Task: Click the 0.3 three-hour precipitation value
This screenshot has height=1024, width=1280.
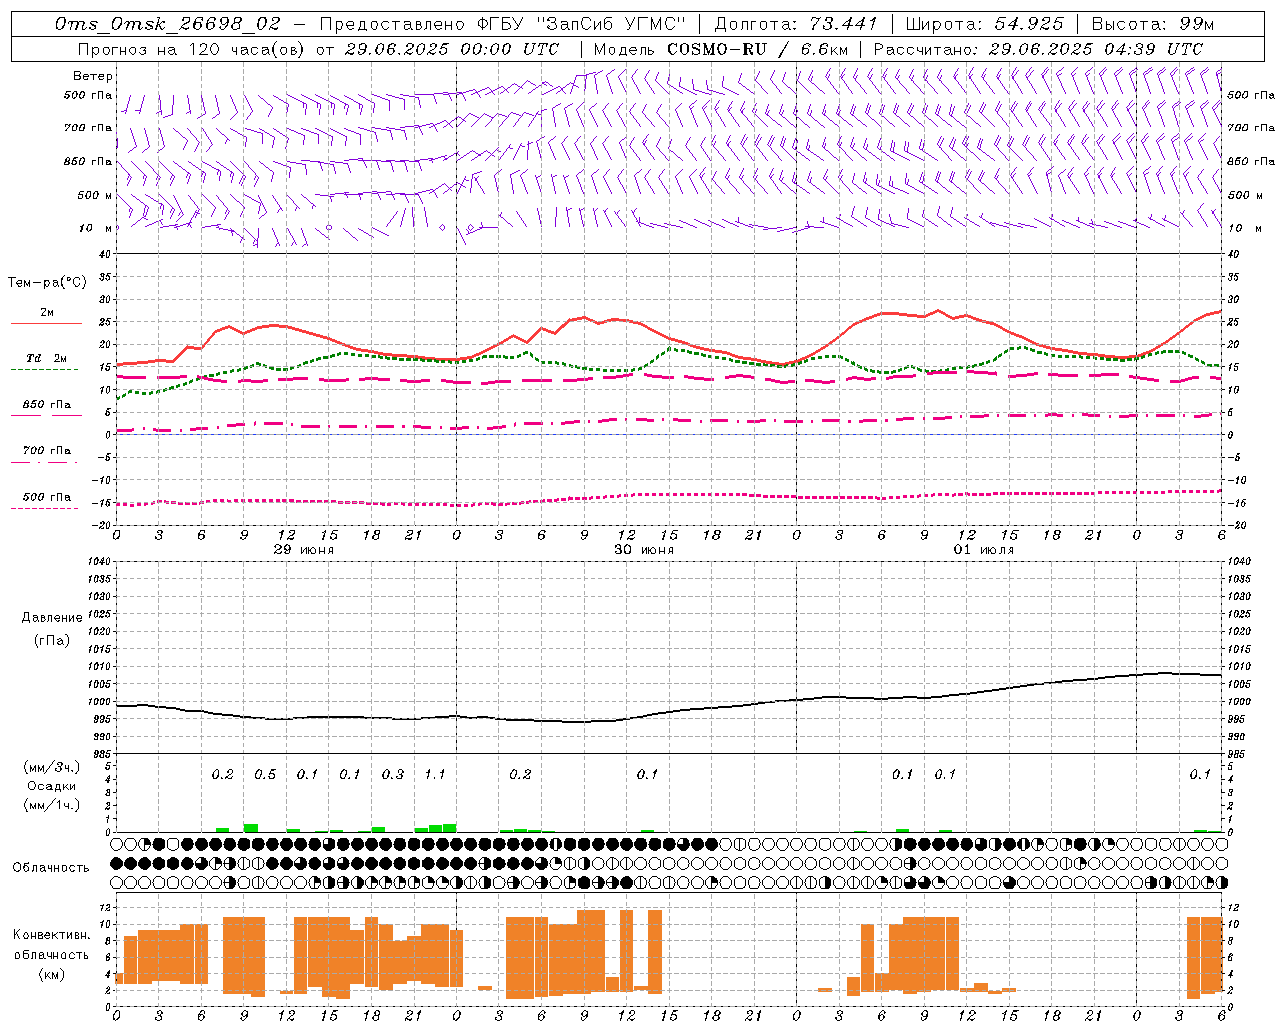Action: (x=393, y=775)
